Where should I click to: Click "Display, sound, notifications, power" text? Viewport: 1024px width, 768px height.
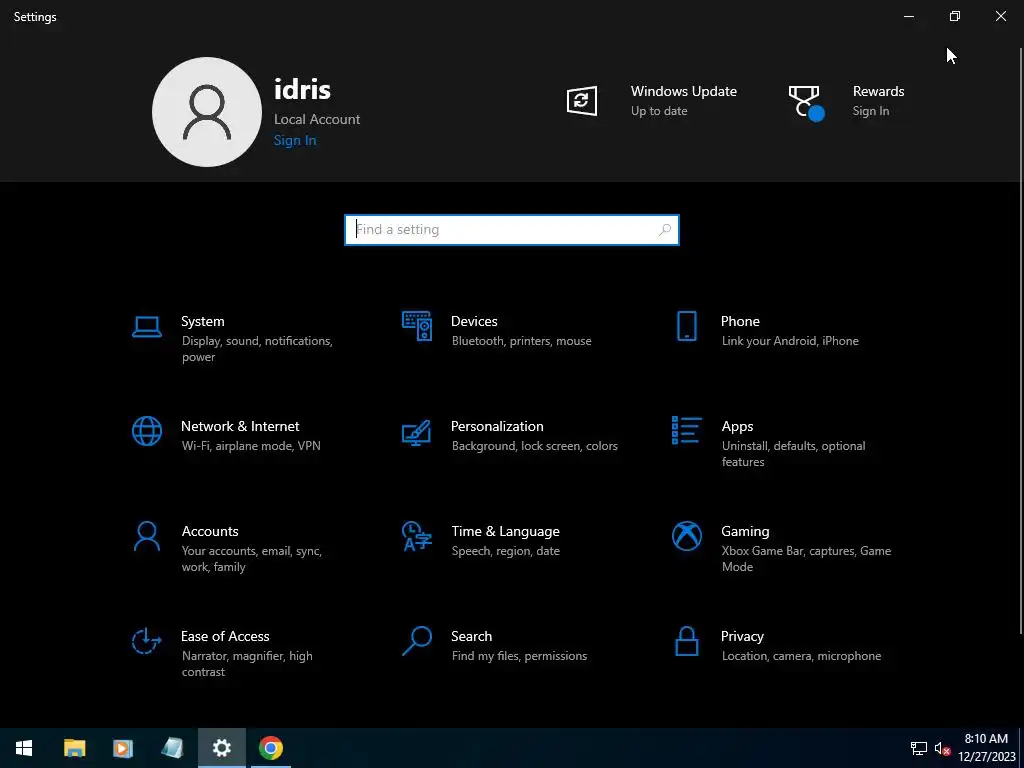[x=257, y=349]
